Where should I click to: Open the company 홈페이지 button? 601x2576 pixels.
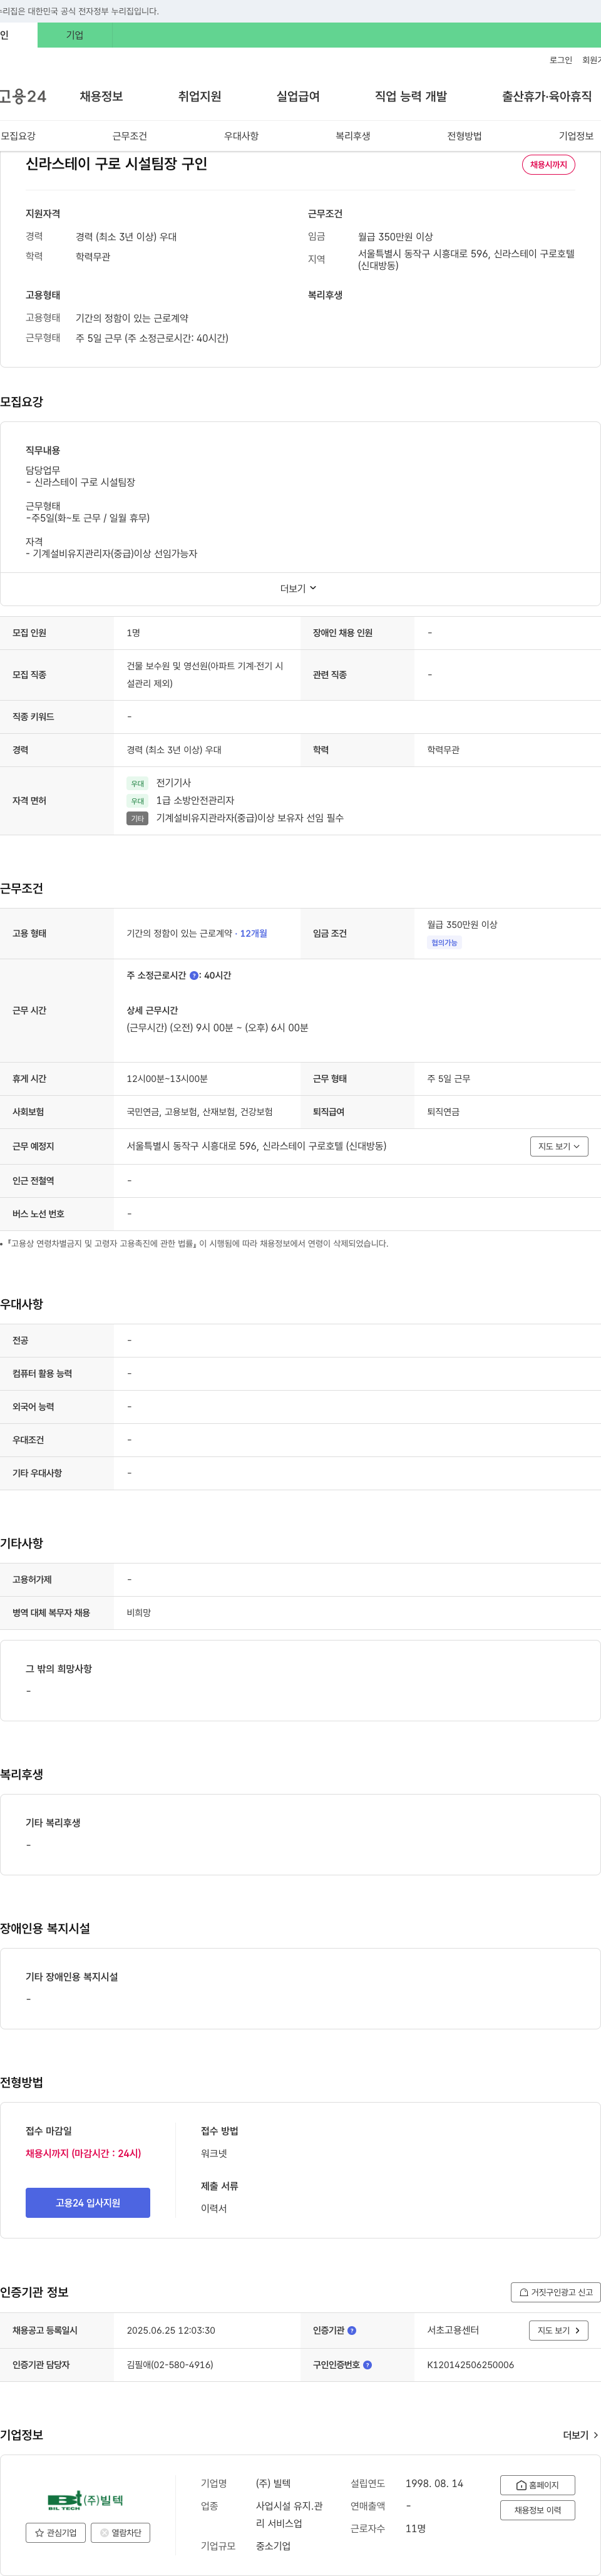(x=537, y=2485)
